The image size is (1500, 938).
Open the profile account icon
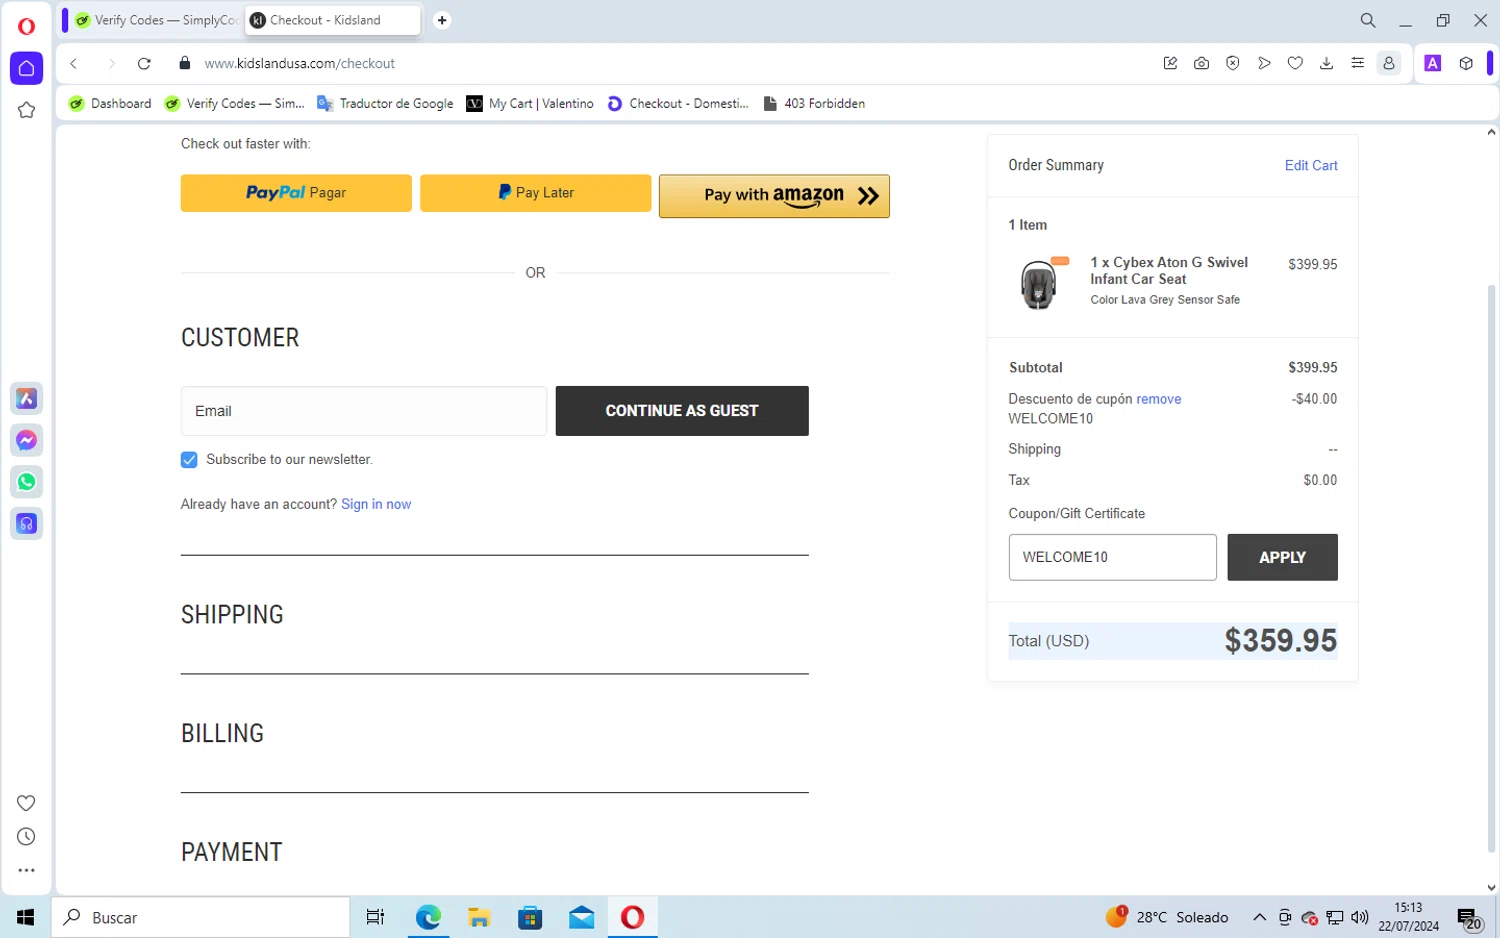1389,63
